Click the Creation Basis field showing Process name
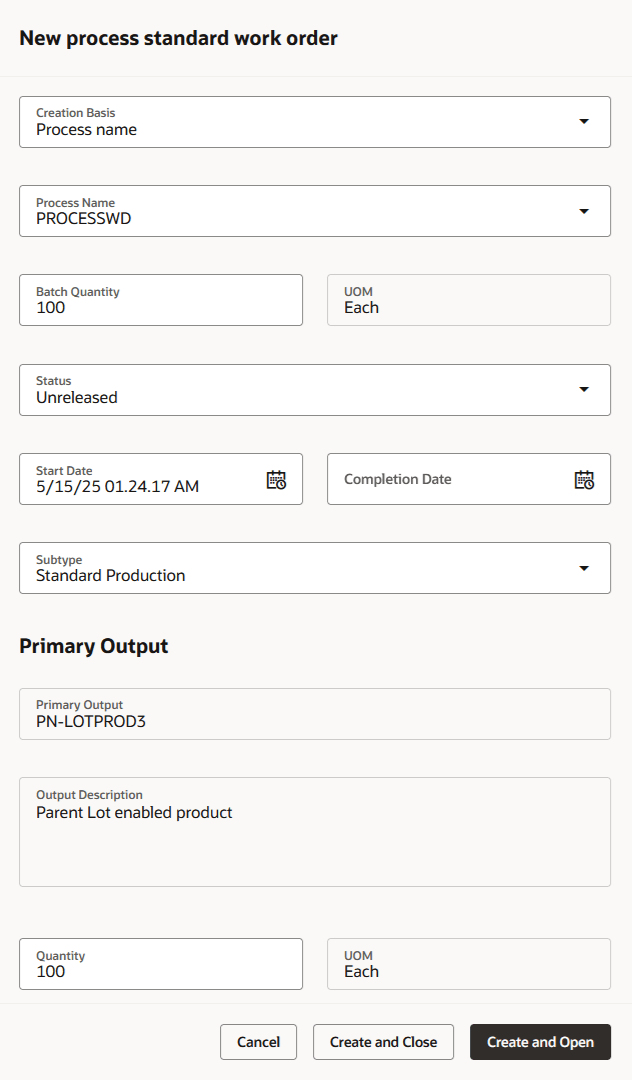Image resolution: width=632 pixels, height=1080 pixels. [x=300, y=128]
